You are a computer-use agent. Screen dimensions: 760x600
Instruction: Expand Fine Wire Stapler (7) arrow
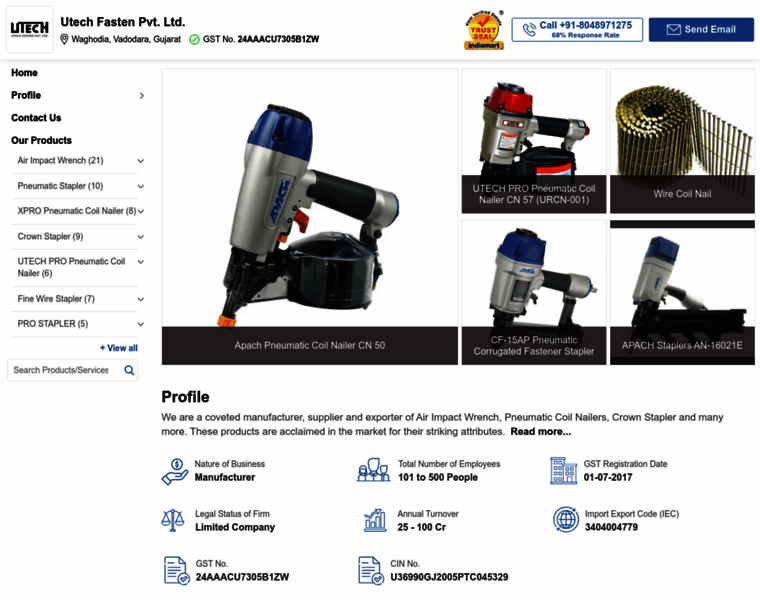[141, 300]
